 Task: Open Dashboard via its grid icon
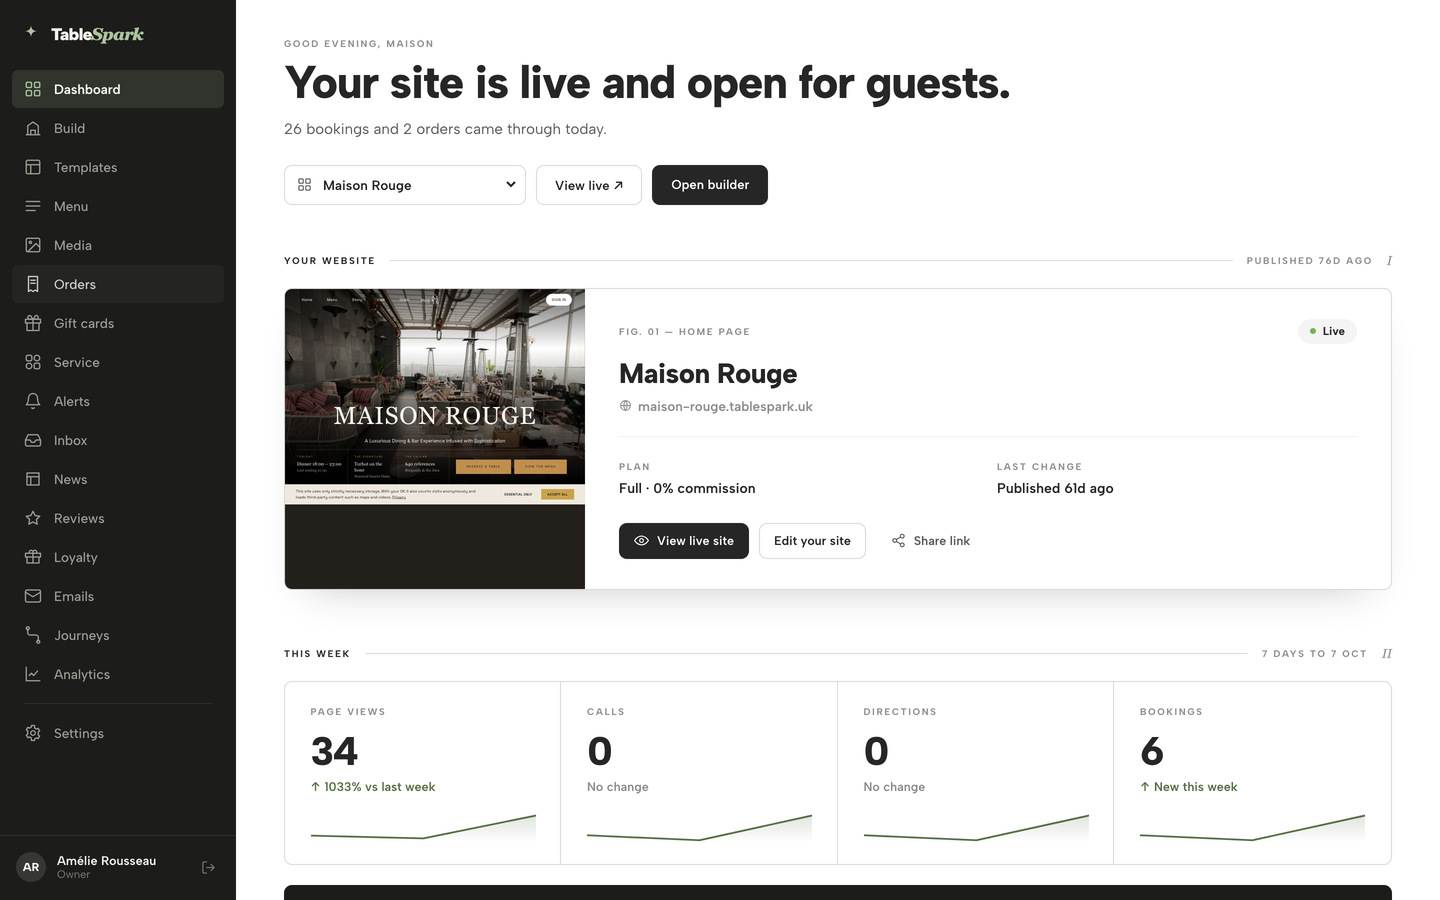click(x=33, y=89)
